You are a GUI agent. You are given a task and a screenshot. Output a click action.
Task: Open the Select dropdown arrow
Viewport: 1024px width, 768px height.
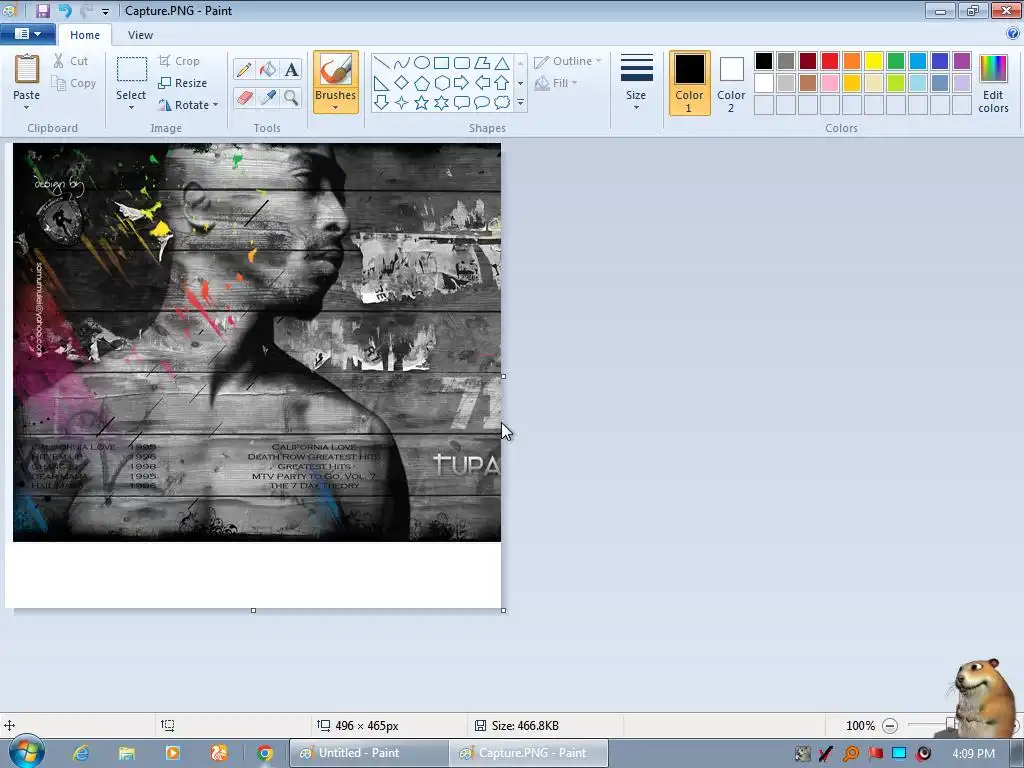[x=131, y=107]
